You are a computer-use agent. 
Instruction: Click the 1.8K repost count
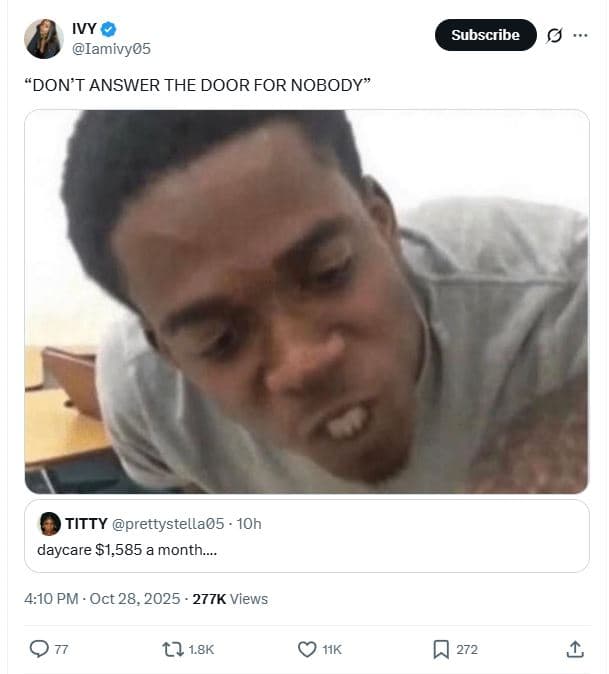point(201,649)
